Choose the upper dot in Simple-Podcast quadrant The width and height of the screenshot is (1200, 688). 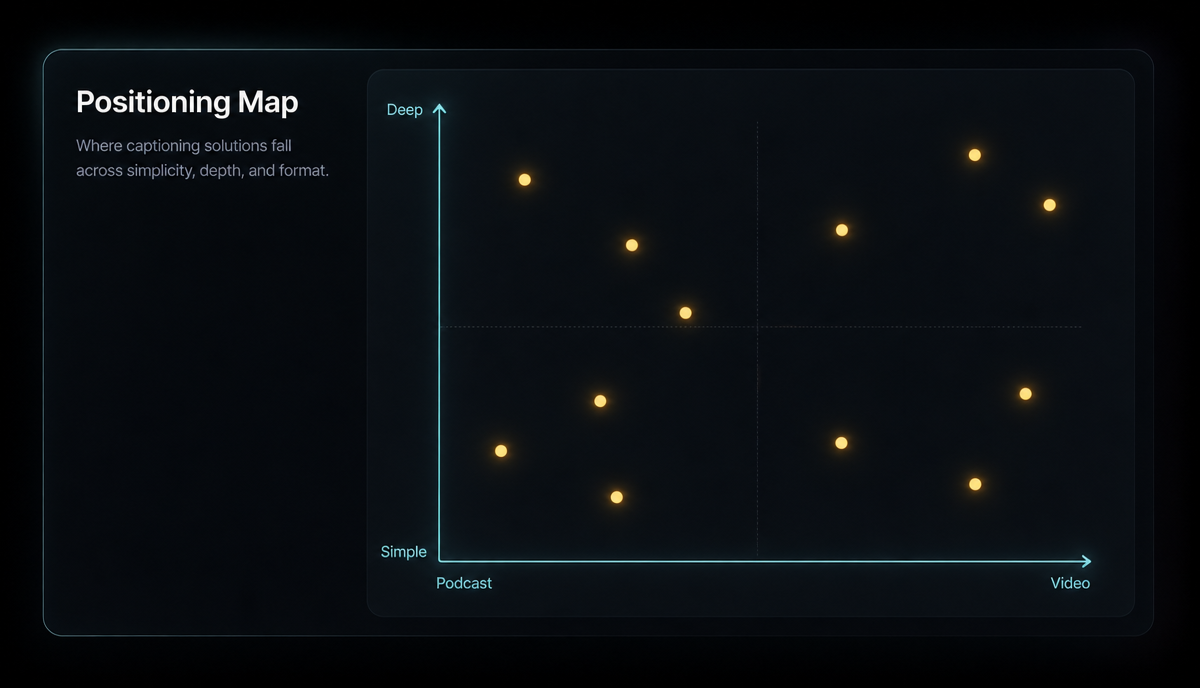coord(600,401)
